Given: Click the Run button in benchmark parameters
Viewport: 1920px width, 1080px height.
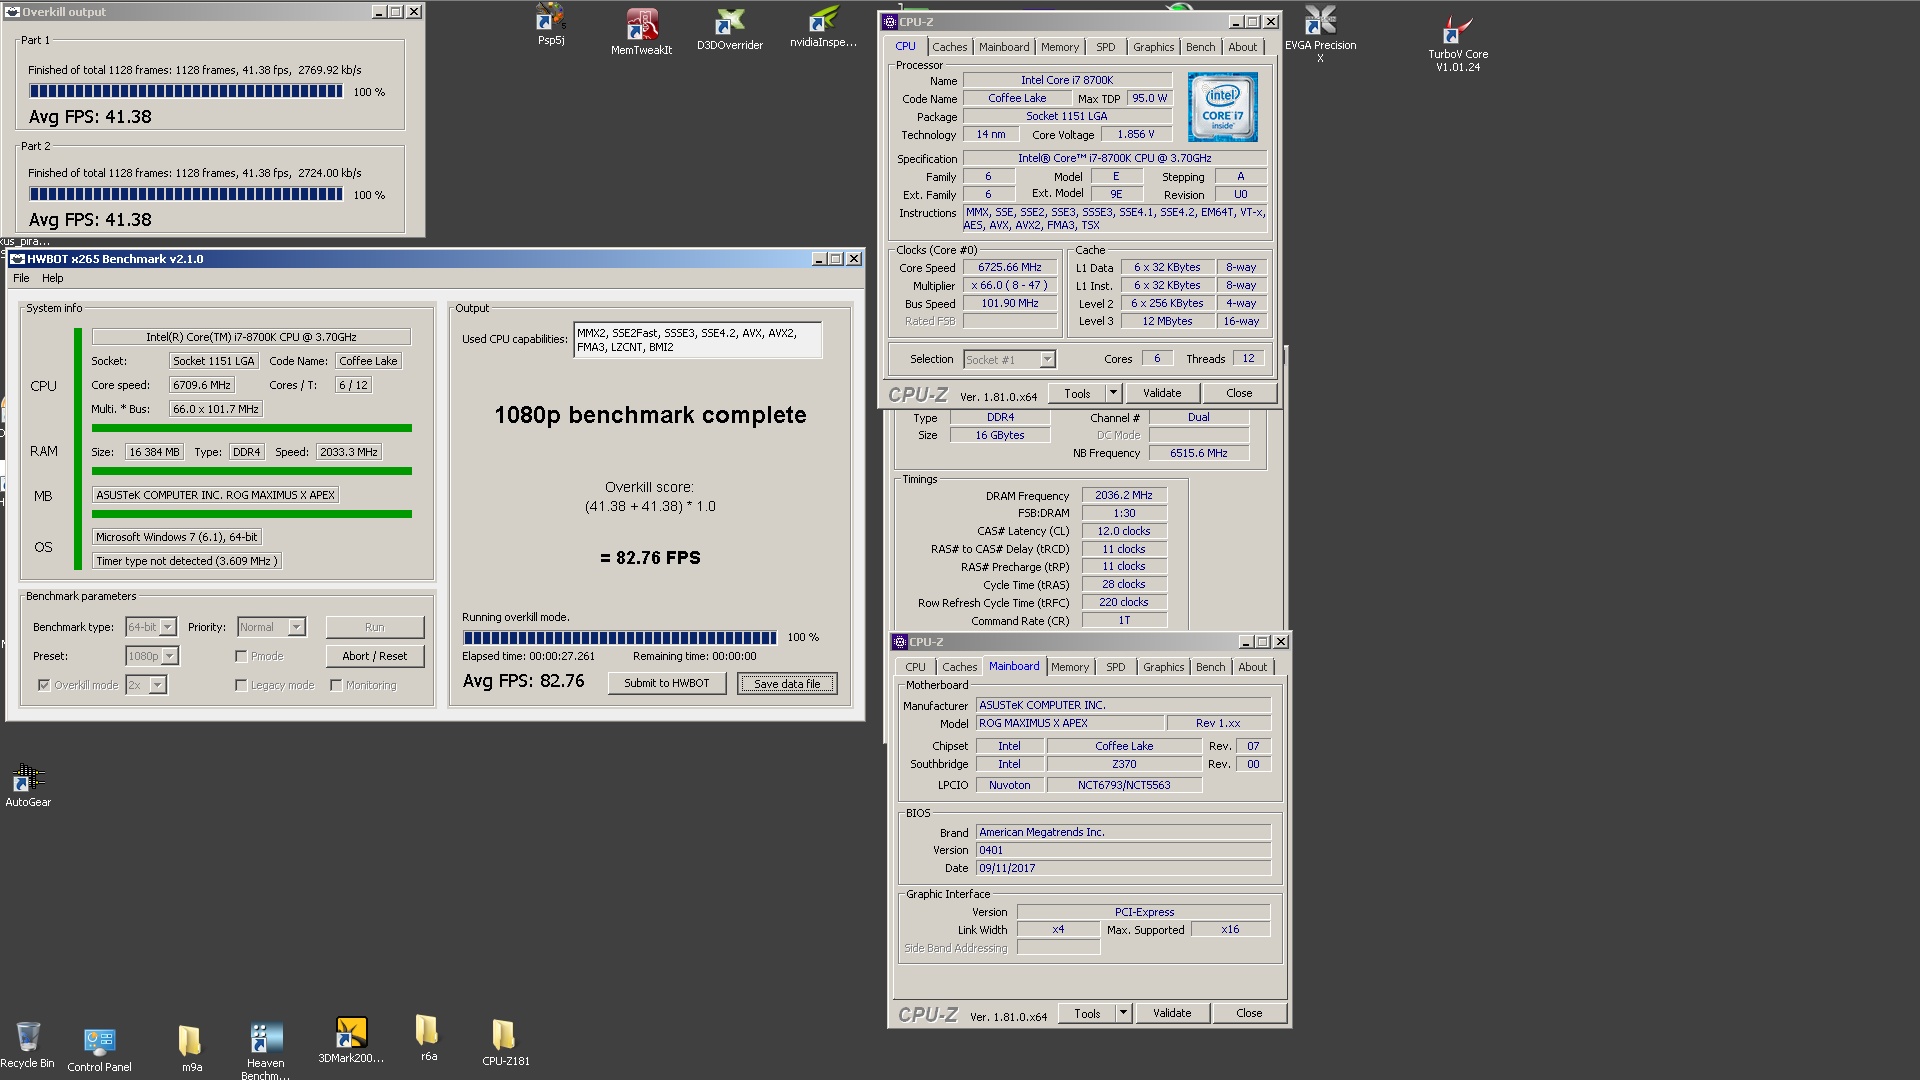Looking at the screenshot, I should pos(375,627).
